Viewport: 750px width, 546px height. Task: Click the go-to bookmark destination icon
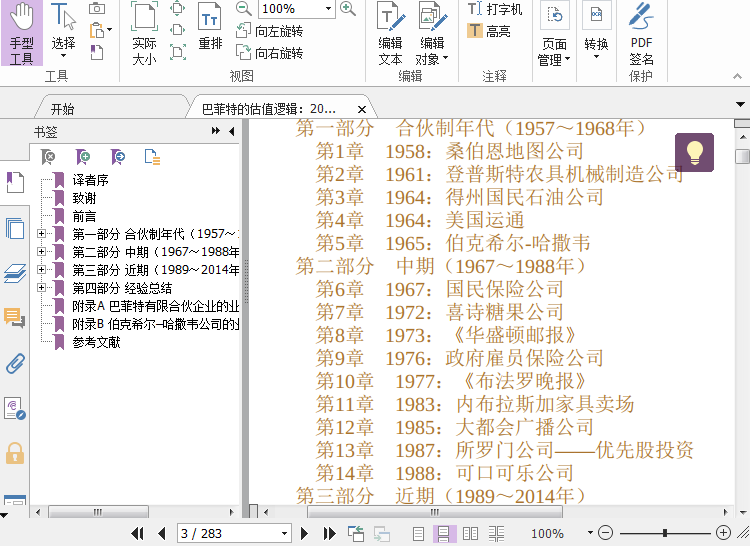[x=118, y=156]
